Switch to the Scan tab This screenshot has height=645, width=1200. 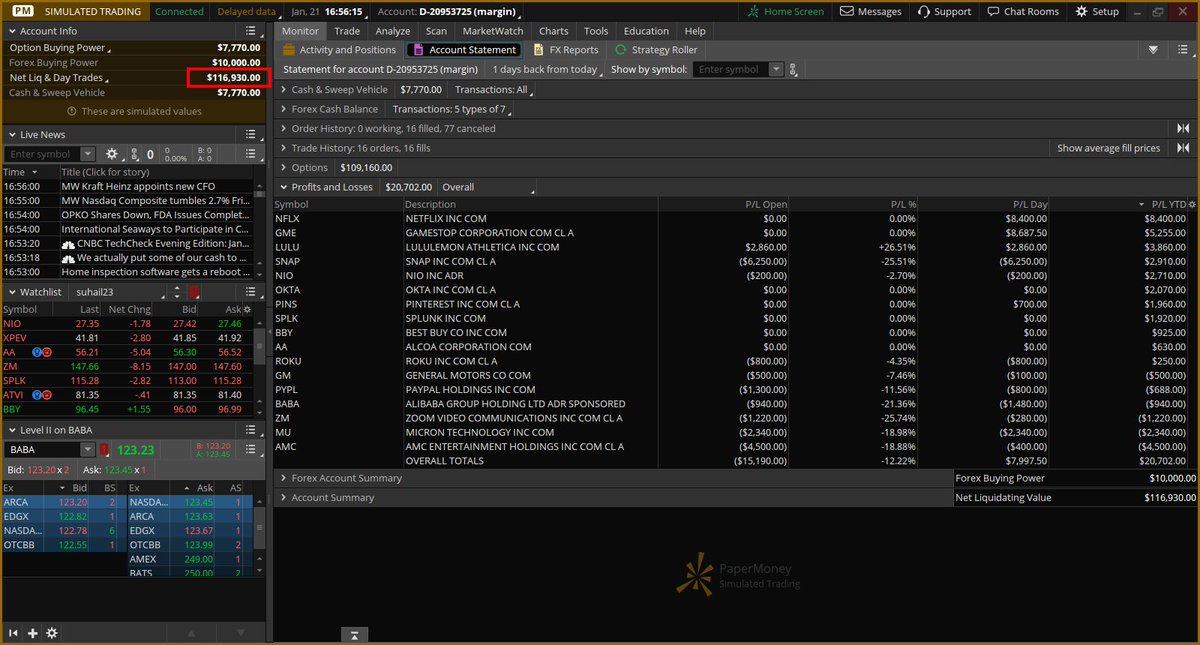coord(436,31)
